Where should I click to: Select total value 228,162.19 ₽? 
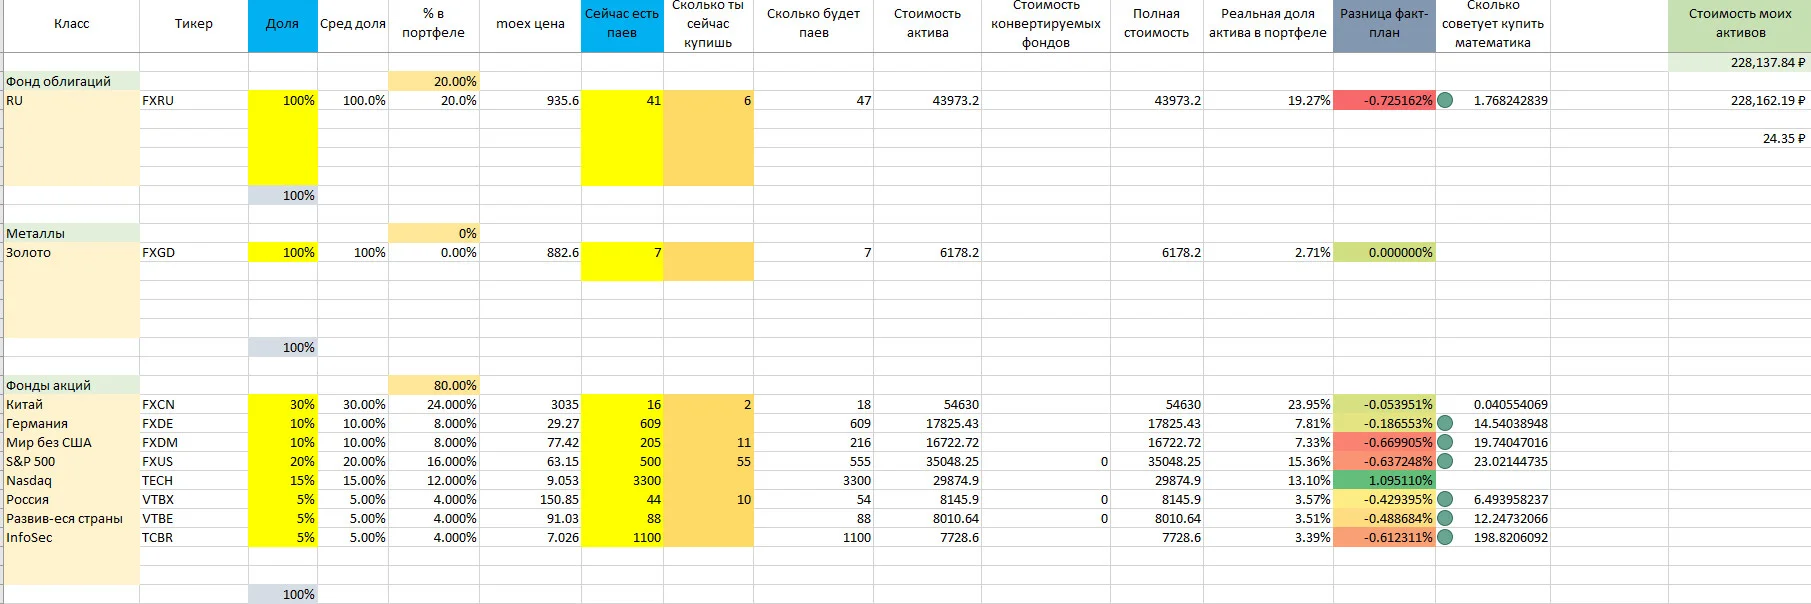tap(1740, 100)
